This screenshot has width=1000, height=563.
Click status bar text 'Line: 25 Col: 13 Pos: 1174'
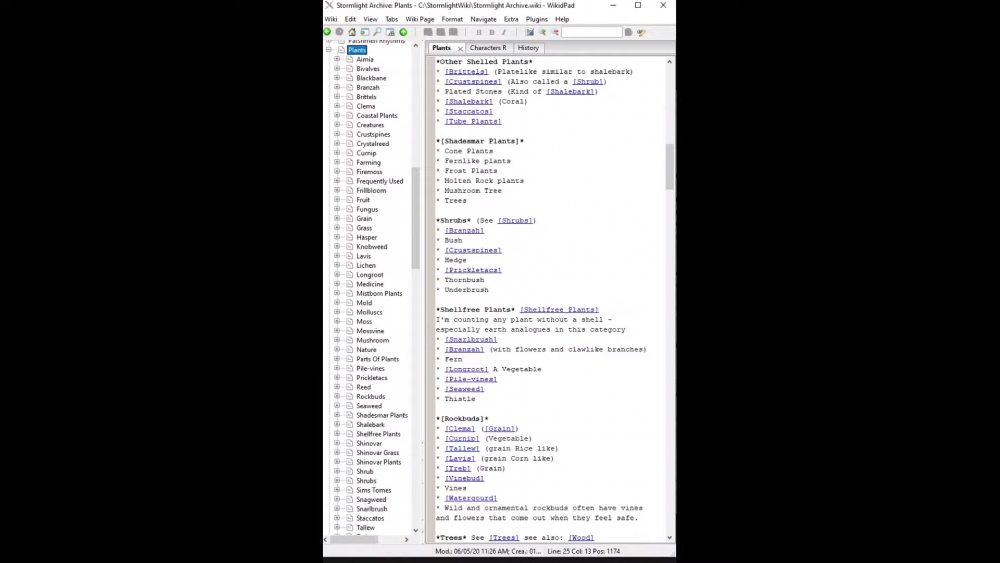pos(584,552)
